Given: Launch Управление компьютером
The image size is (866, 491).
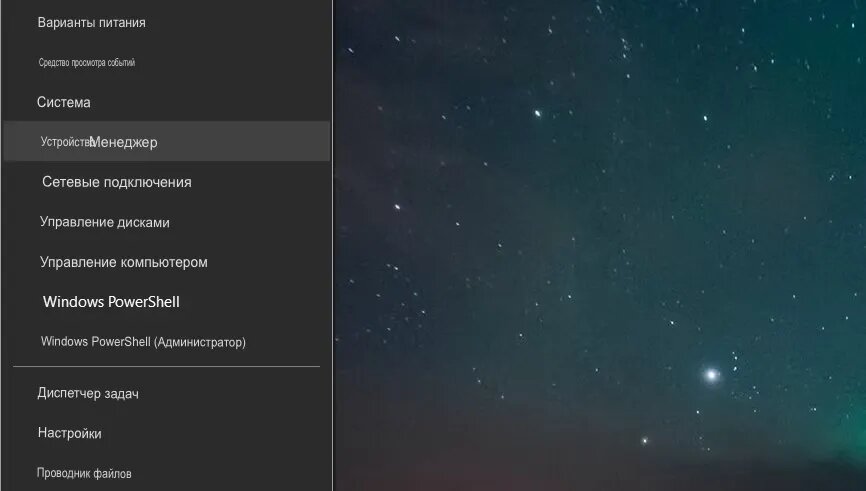Looking at the screenshot, I should pyautogui.click(x=166, y=262).
